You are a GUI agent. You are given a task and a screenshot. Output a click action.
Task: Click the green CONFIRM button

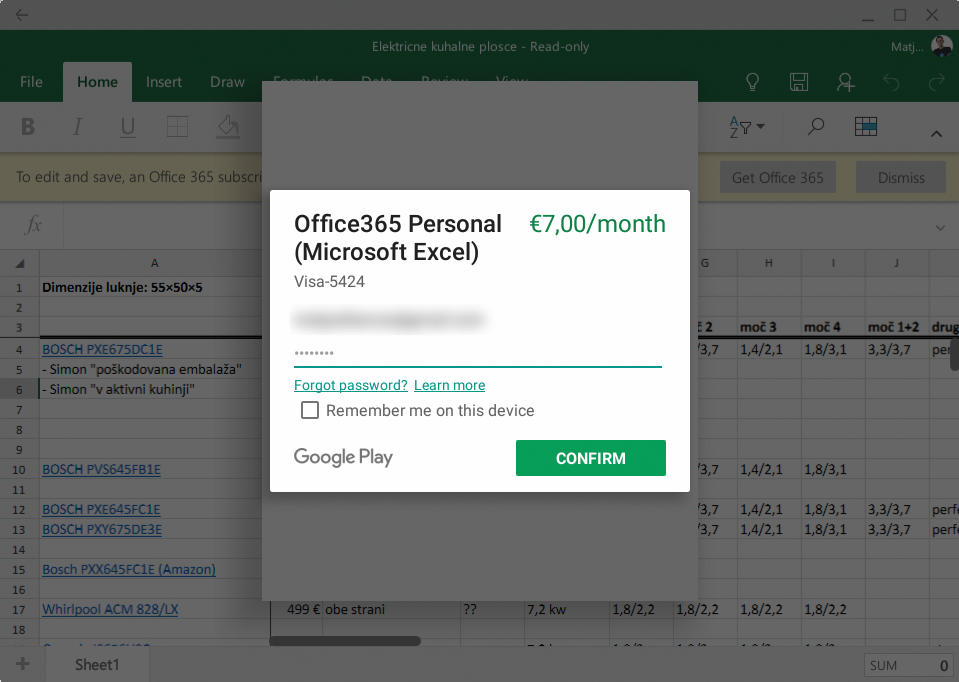pyautogui.click(x=591, y=458)
